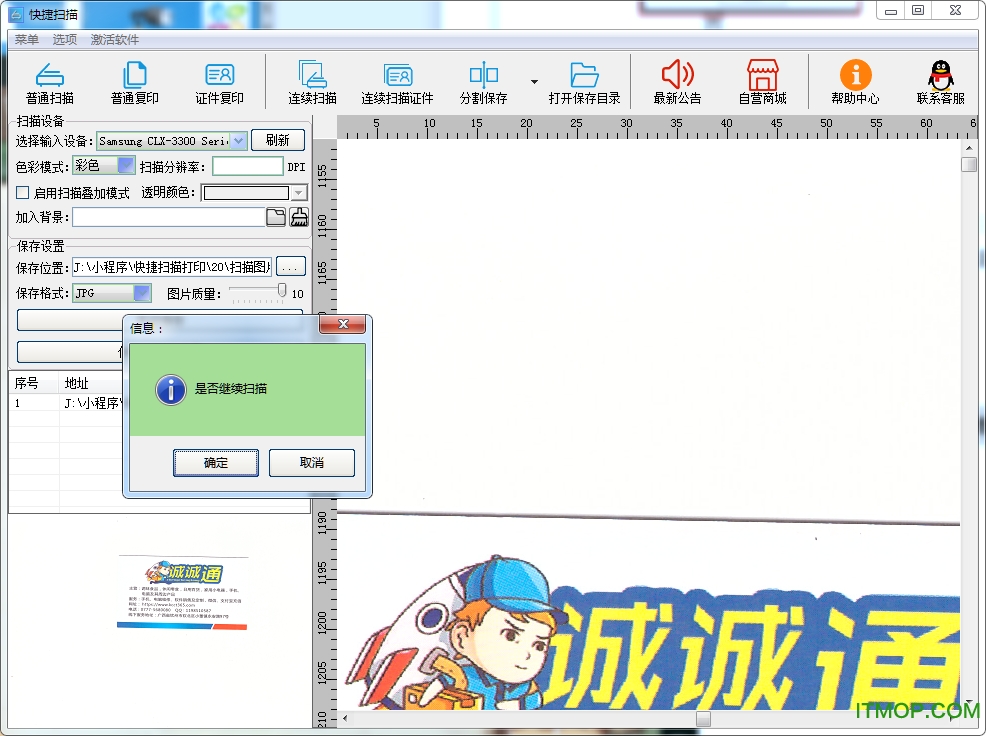Click the 普通扫描 scan icon

coord(50,75)
